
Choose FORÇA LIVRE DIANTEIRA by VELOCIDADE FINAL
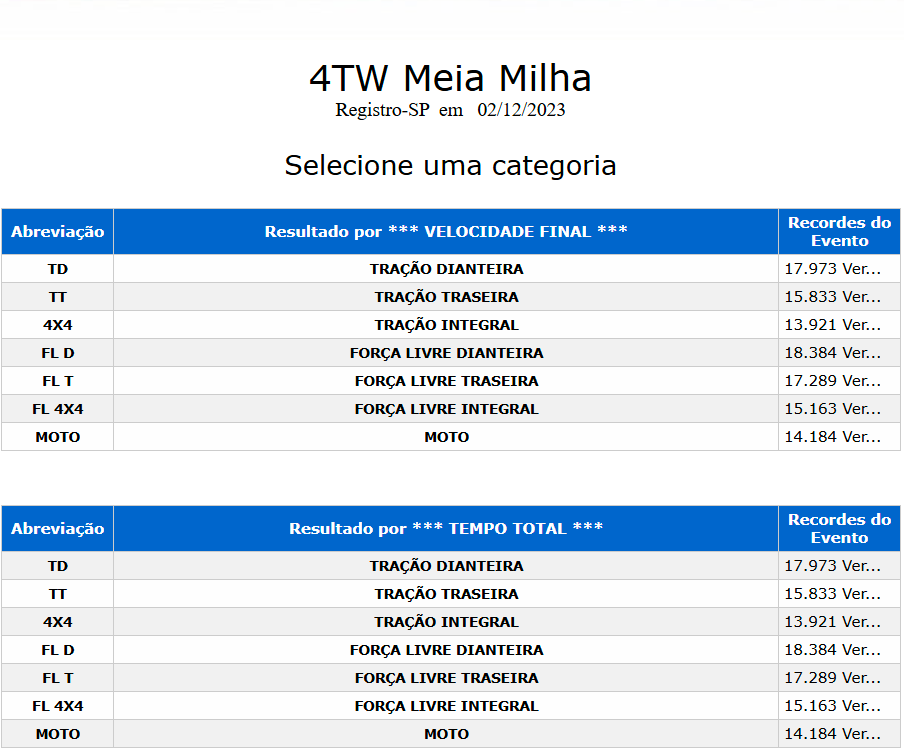(x=446, y=353)
